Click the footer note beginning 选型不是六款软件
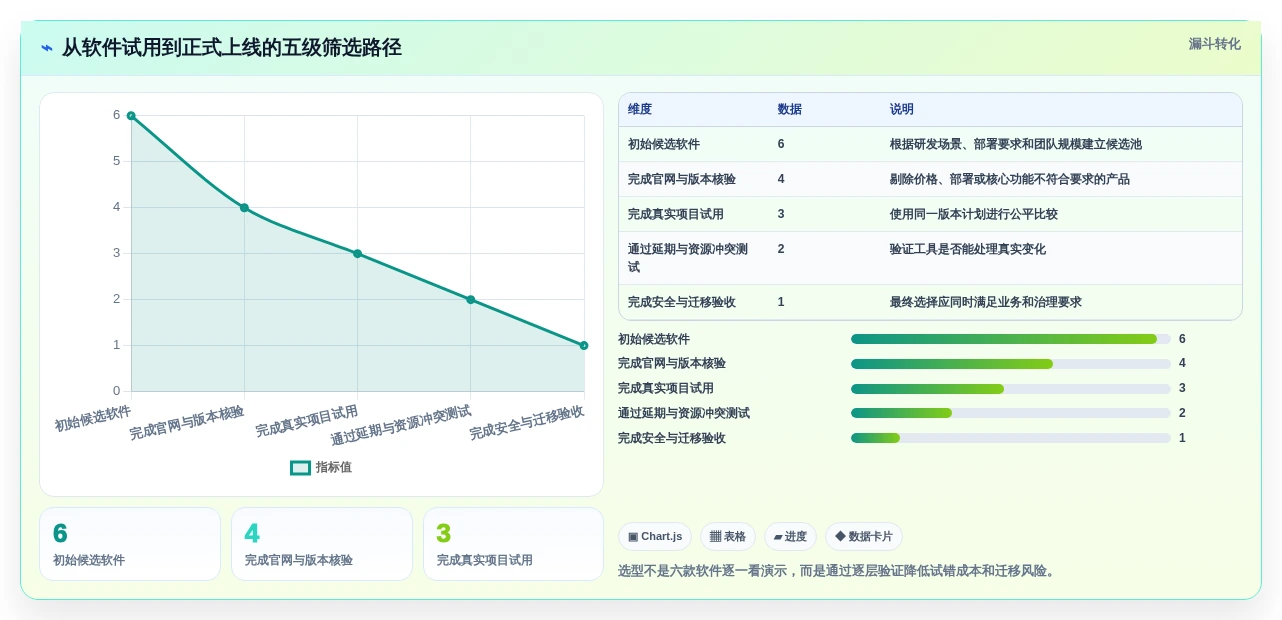Viewport: 1282px width, 620px height. click(838, 571)
